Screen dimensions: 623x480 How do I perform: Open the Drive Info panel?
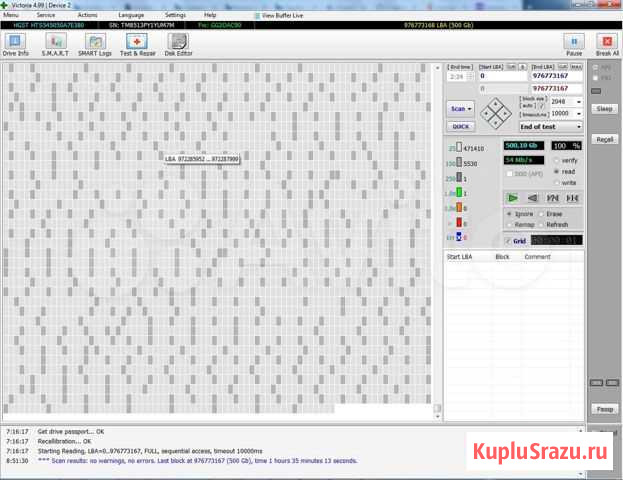point(17,43)
